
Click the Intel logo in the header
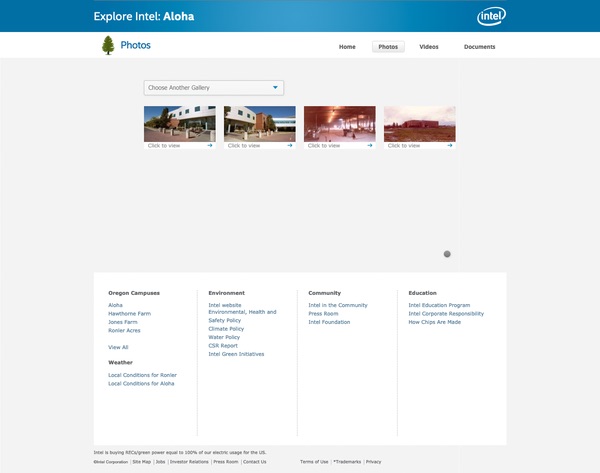[491, 16]
